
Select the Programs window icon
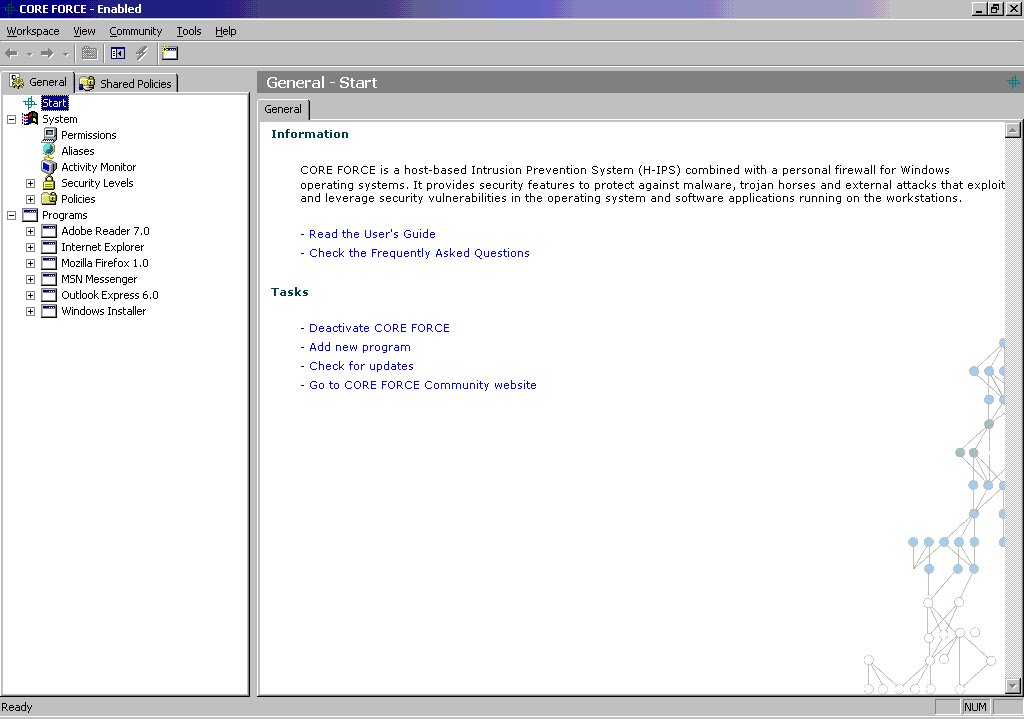tap(30, 215)
